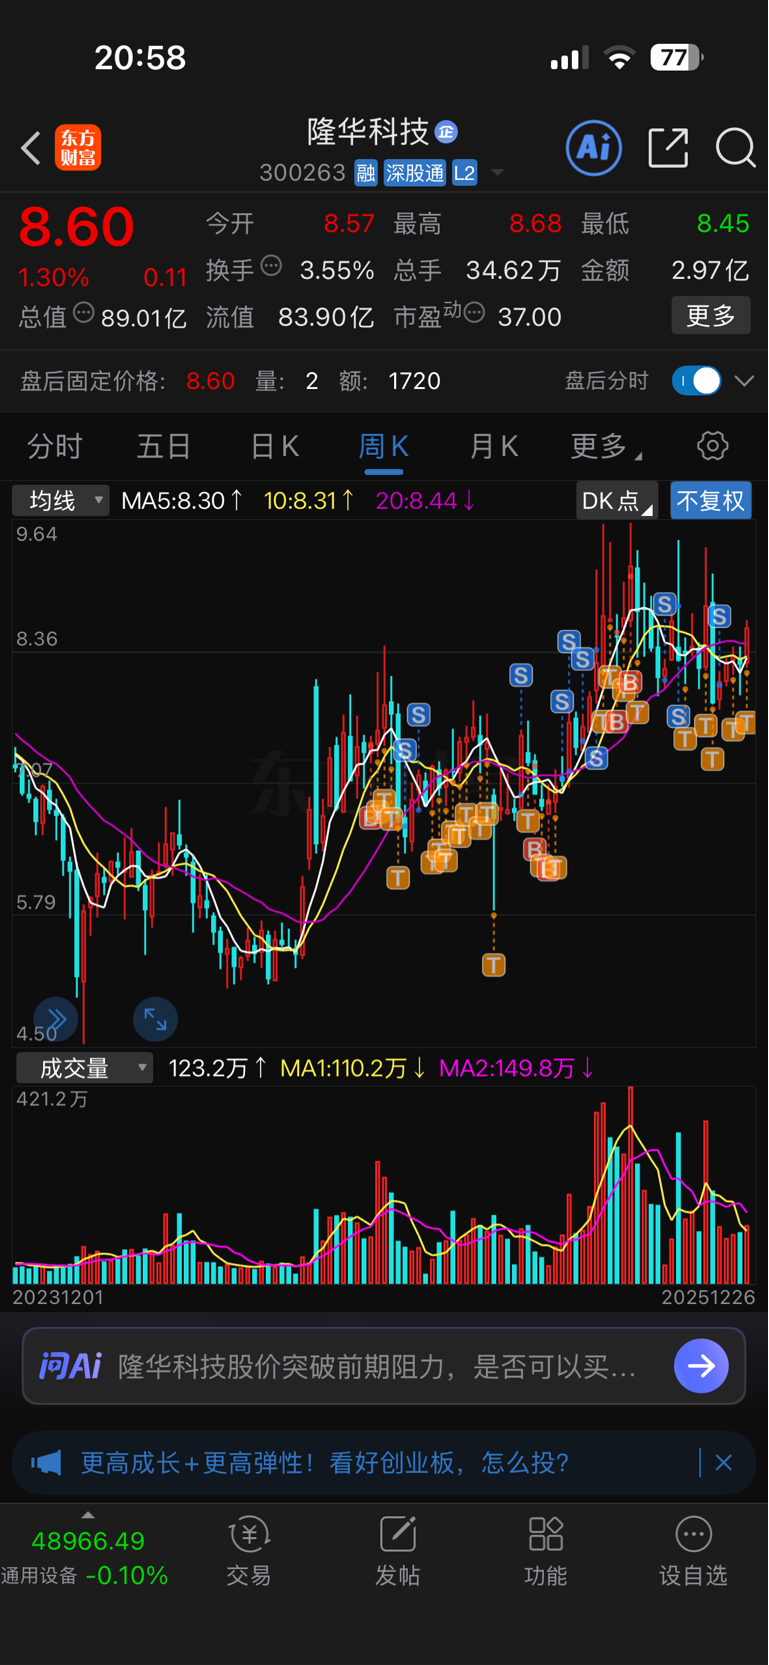Tap the 通用设备 index ticker
Screen dimensions: 769x1665
(x=84, y=1576)
